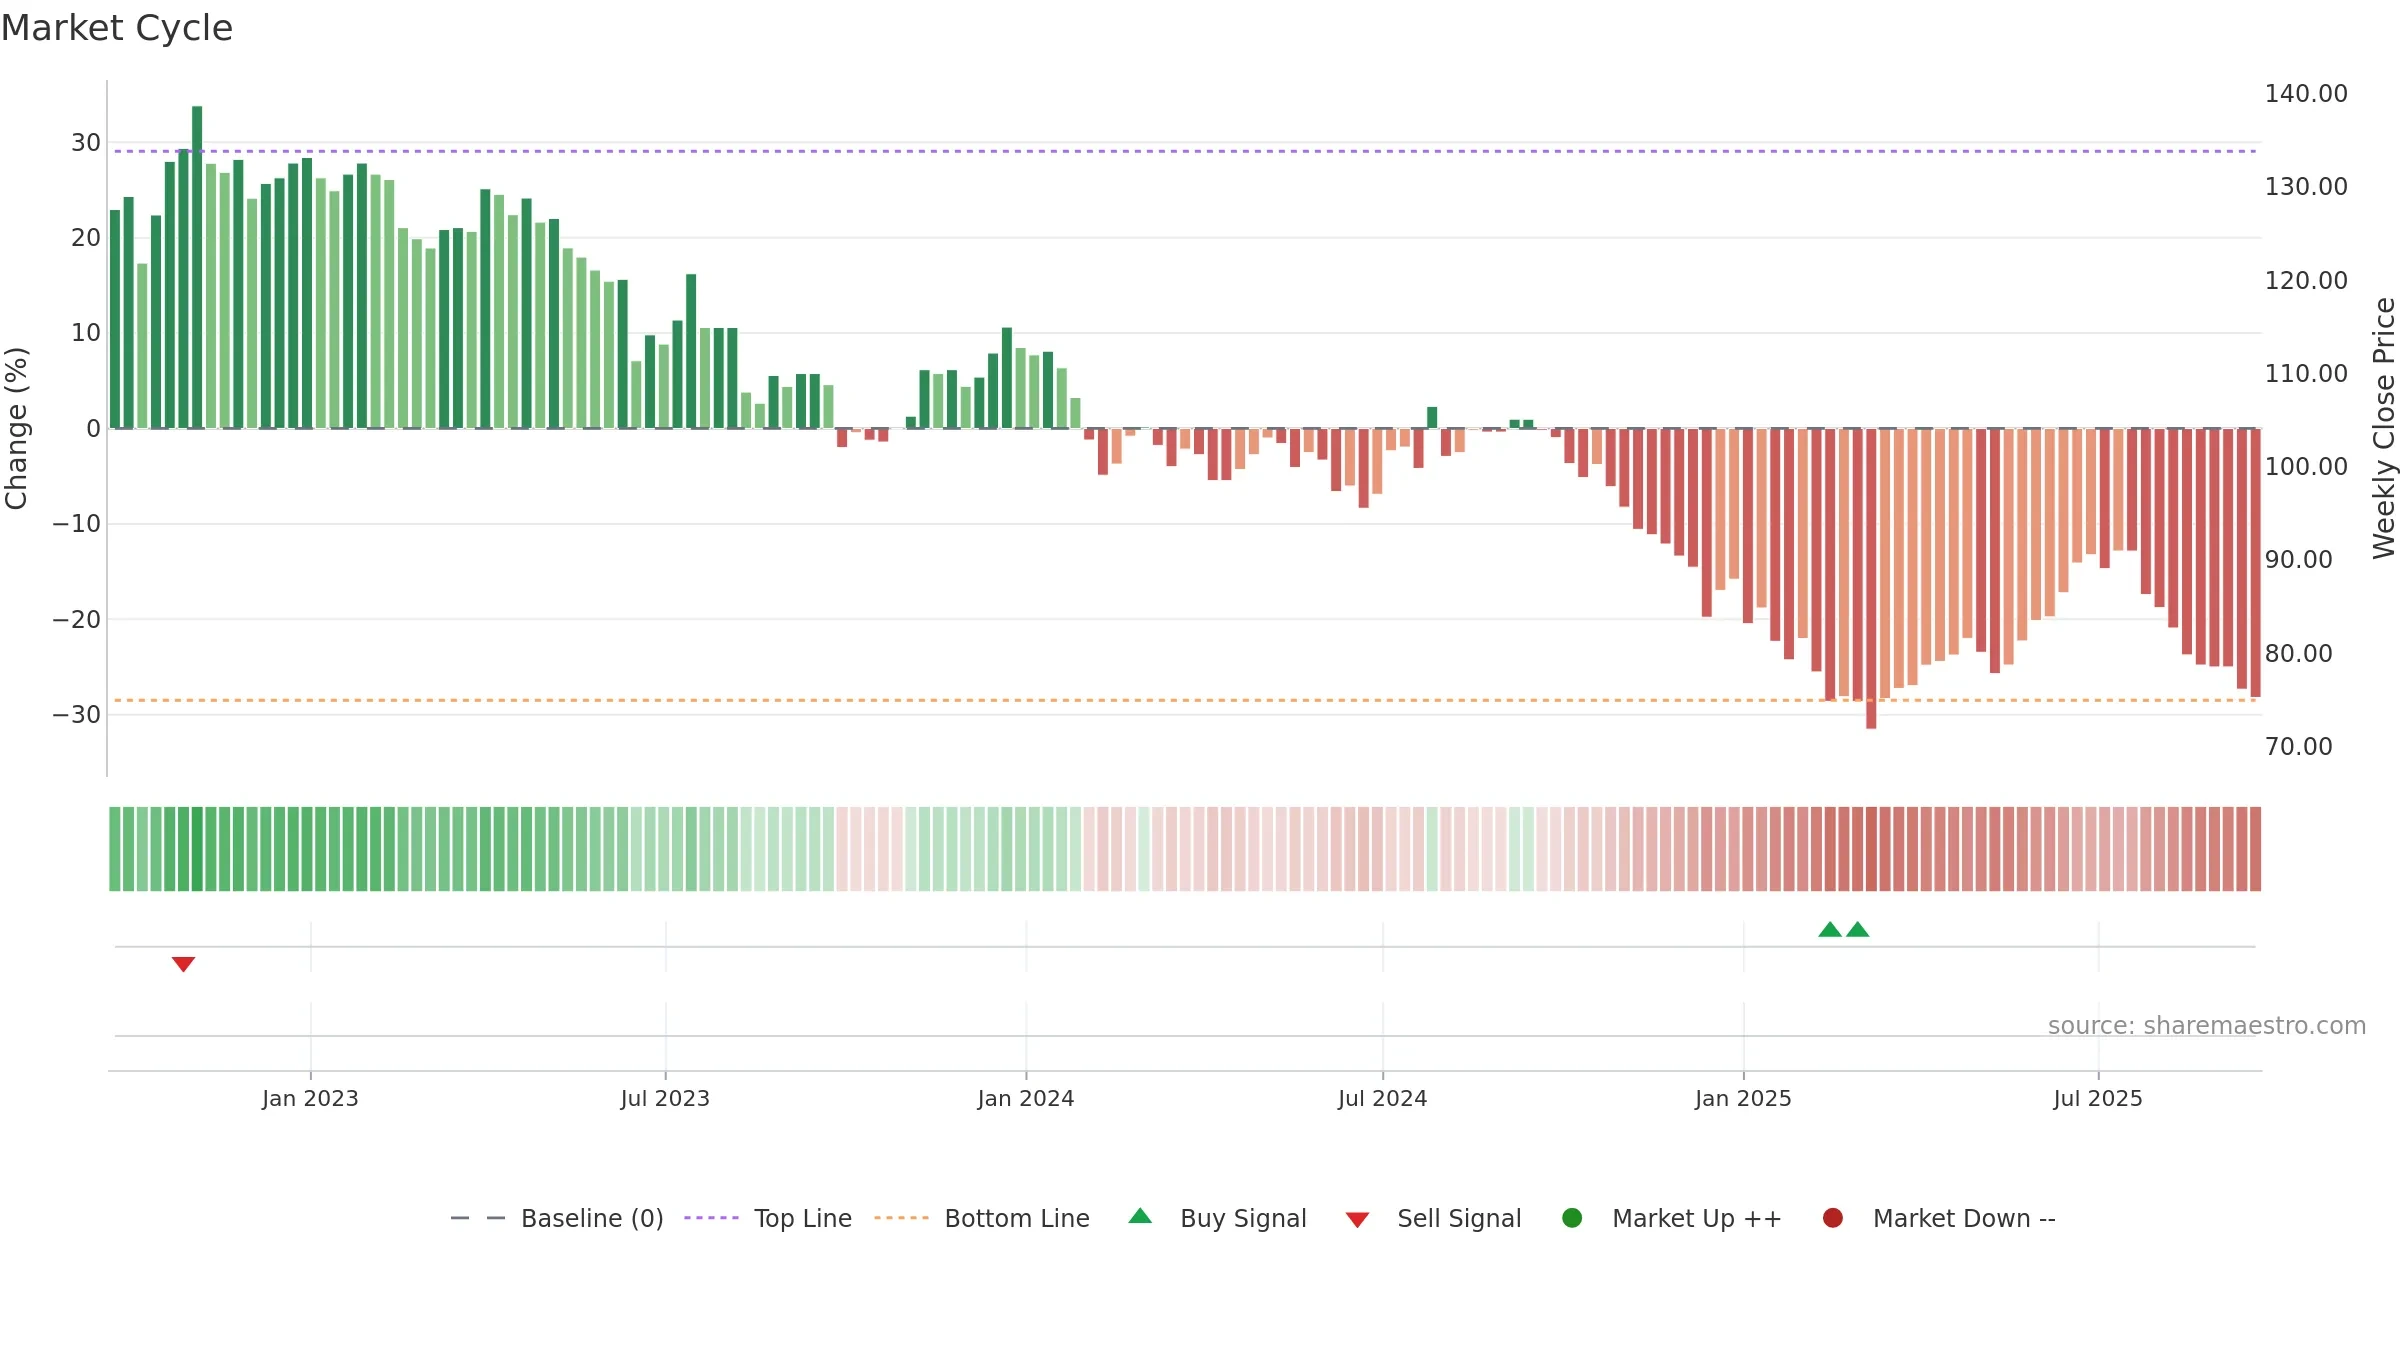Click the last red heat strip segment

pyautogui.click(x=2255, y=848)
